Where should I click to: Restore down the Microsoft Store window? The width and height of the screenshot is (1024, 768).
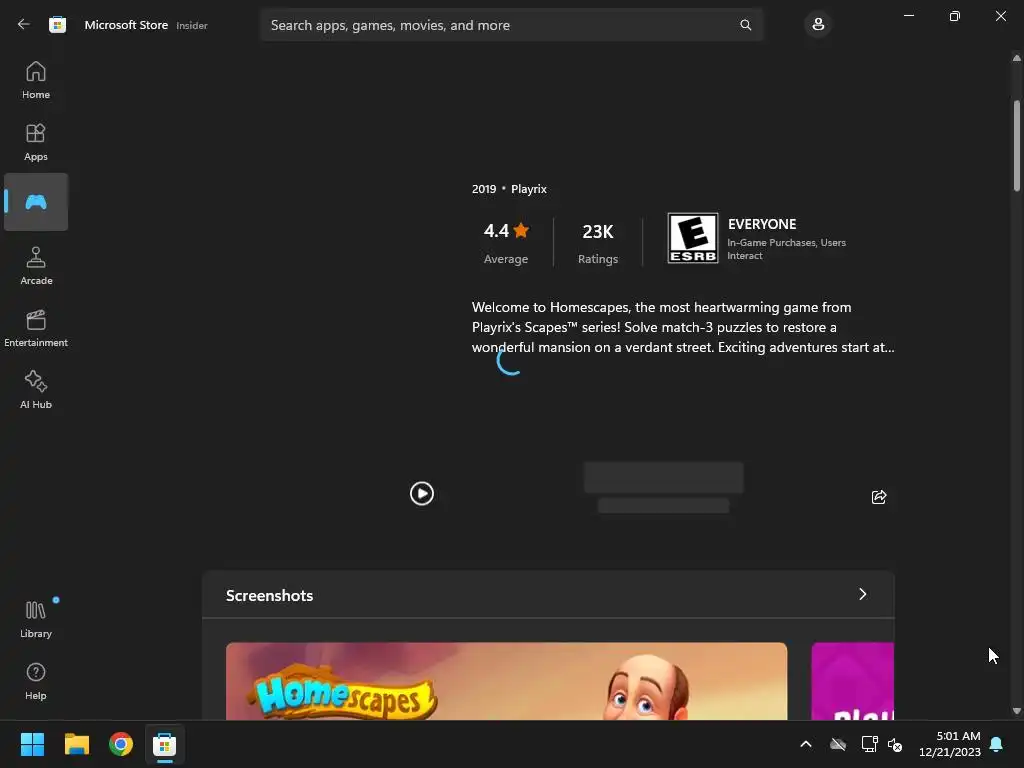[954, 16]
